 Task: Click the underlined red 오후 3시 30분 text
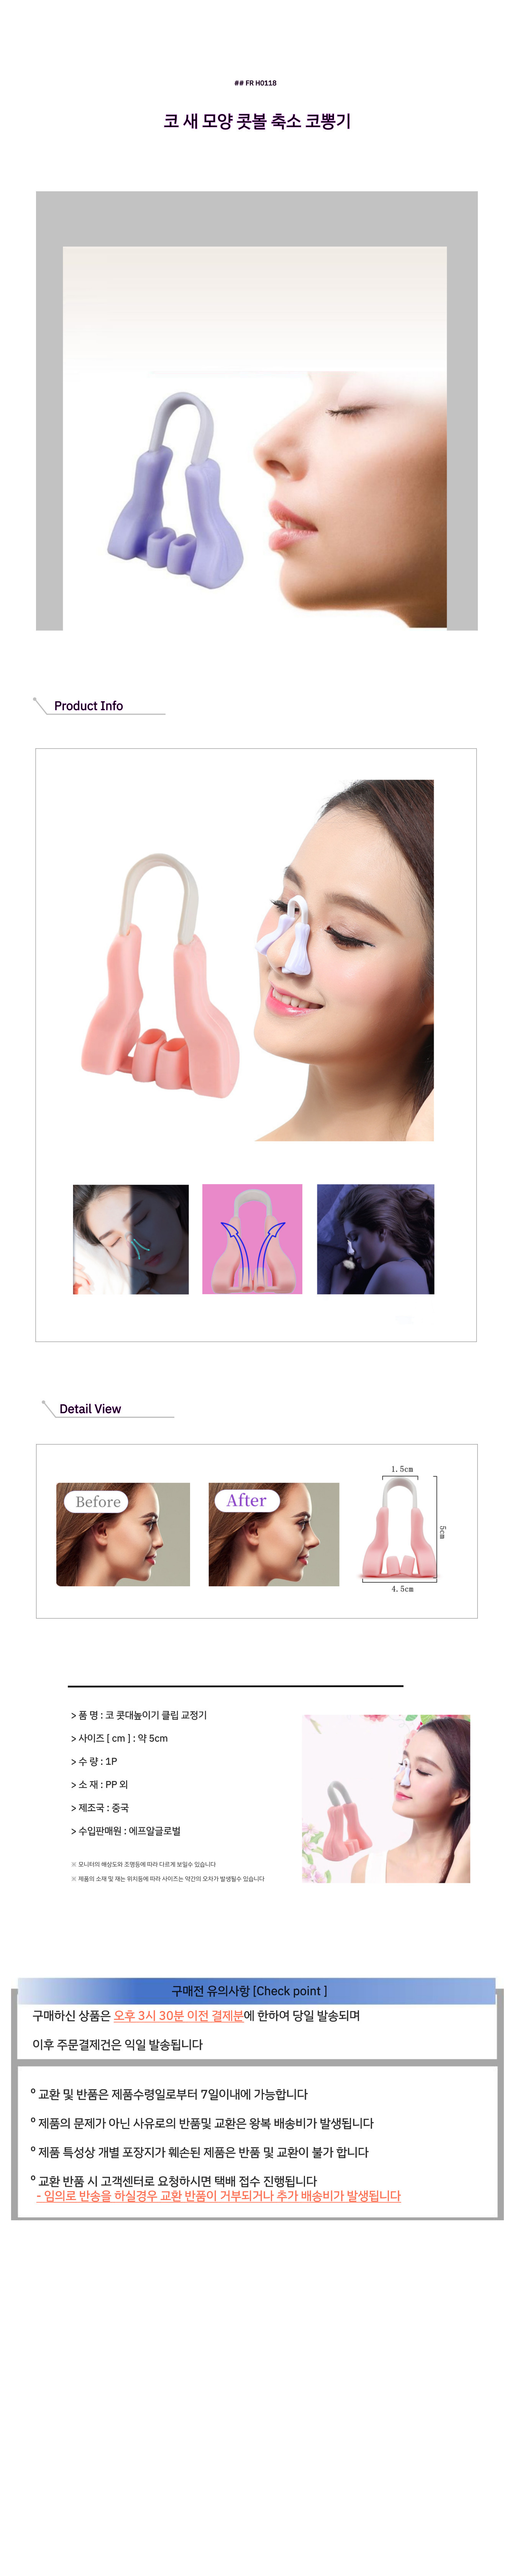(x=178, y=2015)
